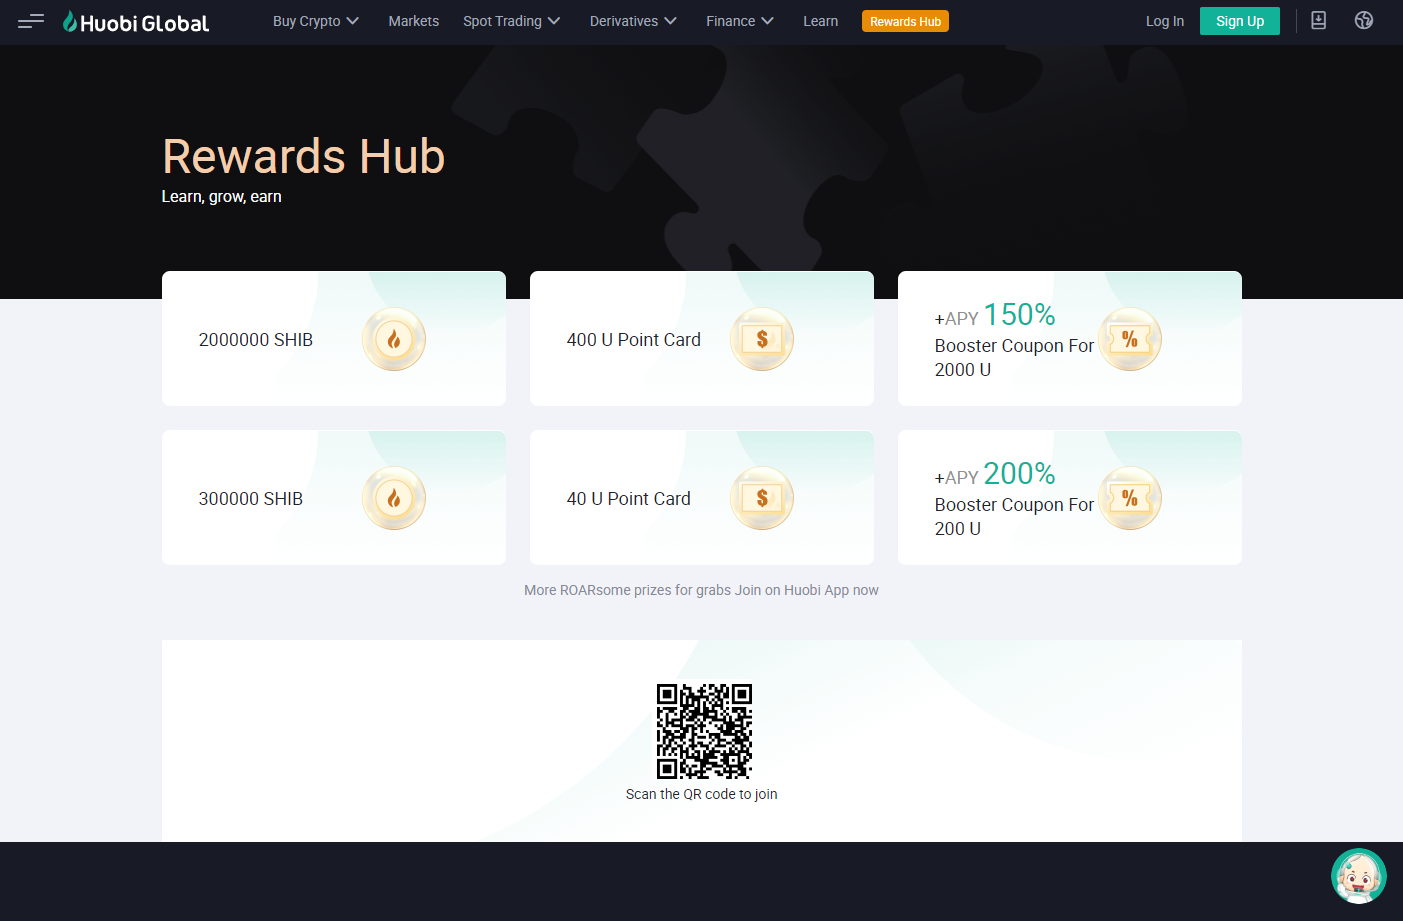Click the Scan the QR code to join text
The image size is (1403, 921).
click(701, 794)
